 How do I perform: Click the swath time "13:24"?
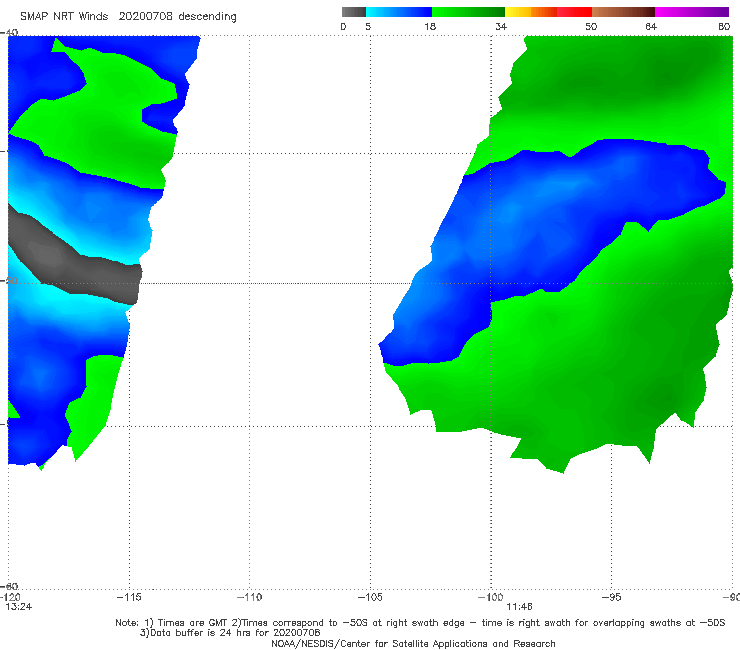19,607
